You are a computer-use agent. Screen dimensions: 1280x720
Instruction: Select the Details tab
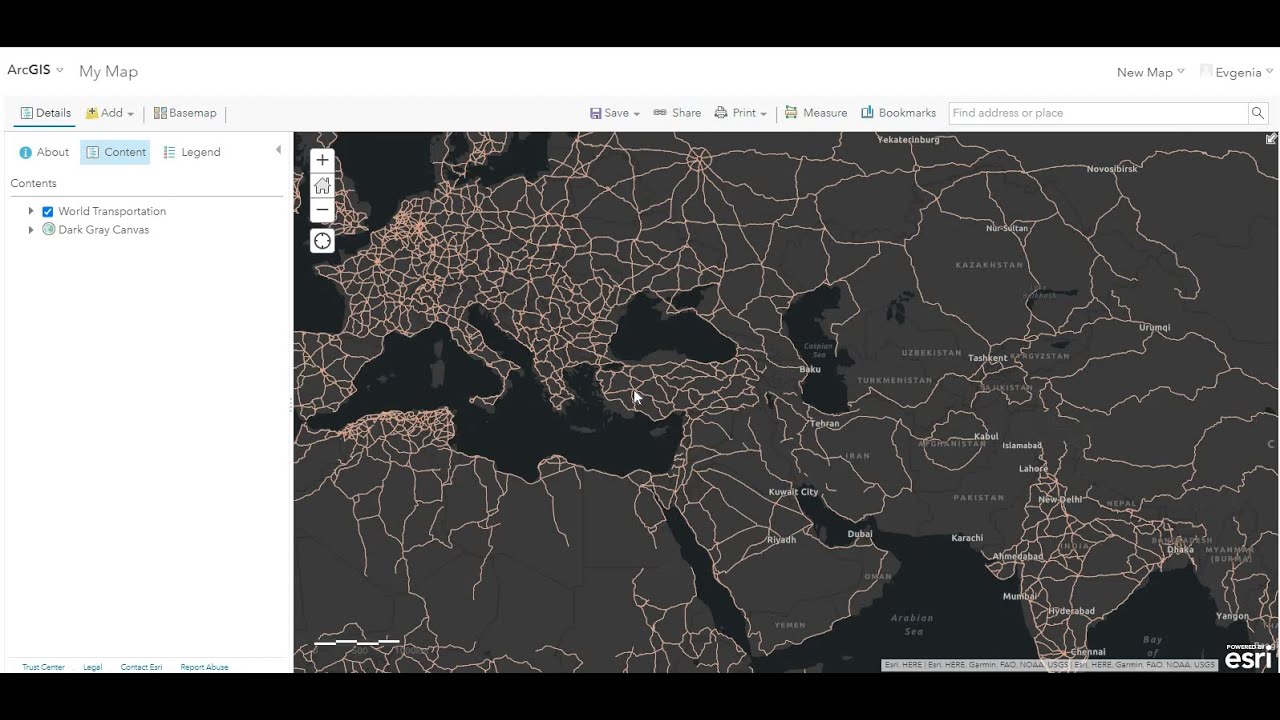(45, 113)
